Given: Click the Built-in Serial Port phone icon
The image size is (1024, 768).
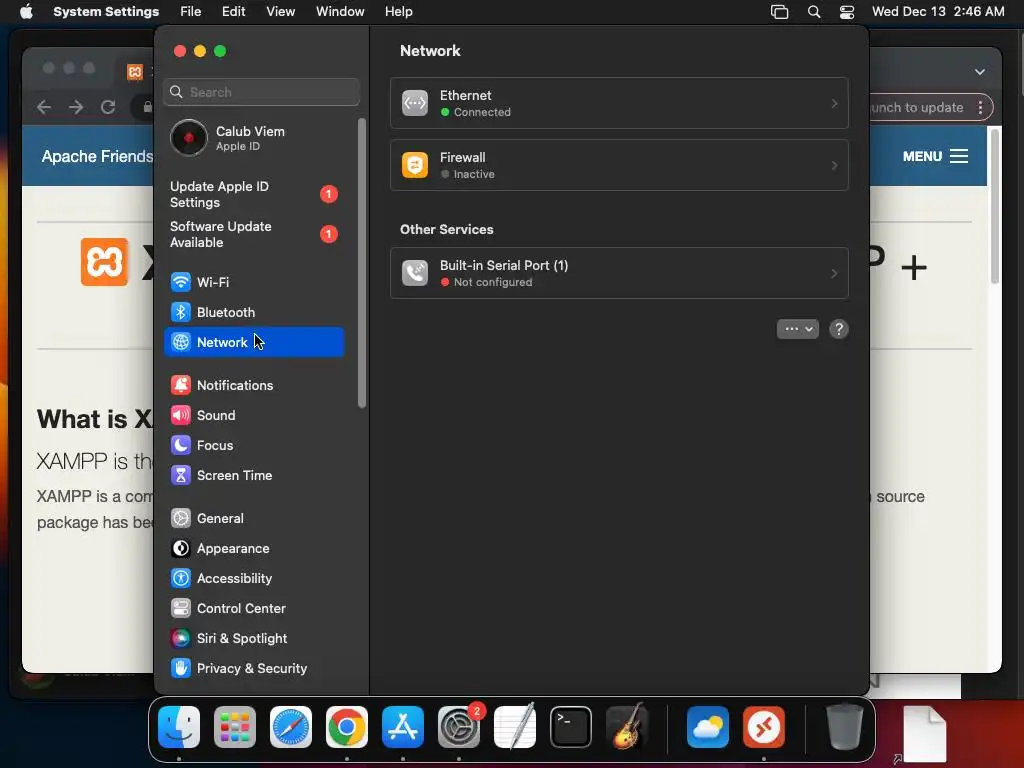Looking at the screenshot, I should [x=415, y=273].
